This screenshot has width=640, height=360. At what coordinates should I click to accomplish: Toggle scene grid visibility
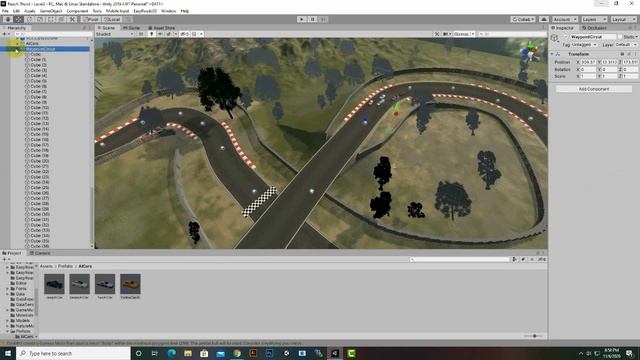pos(195,34)
